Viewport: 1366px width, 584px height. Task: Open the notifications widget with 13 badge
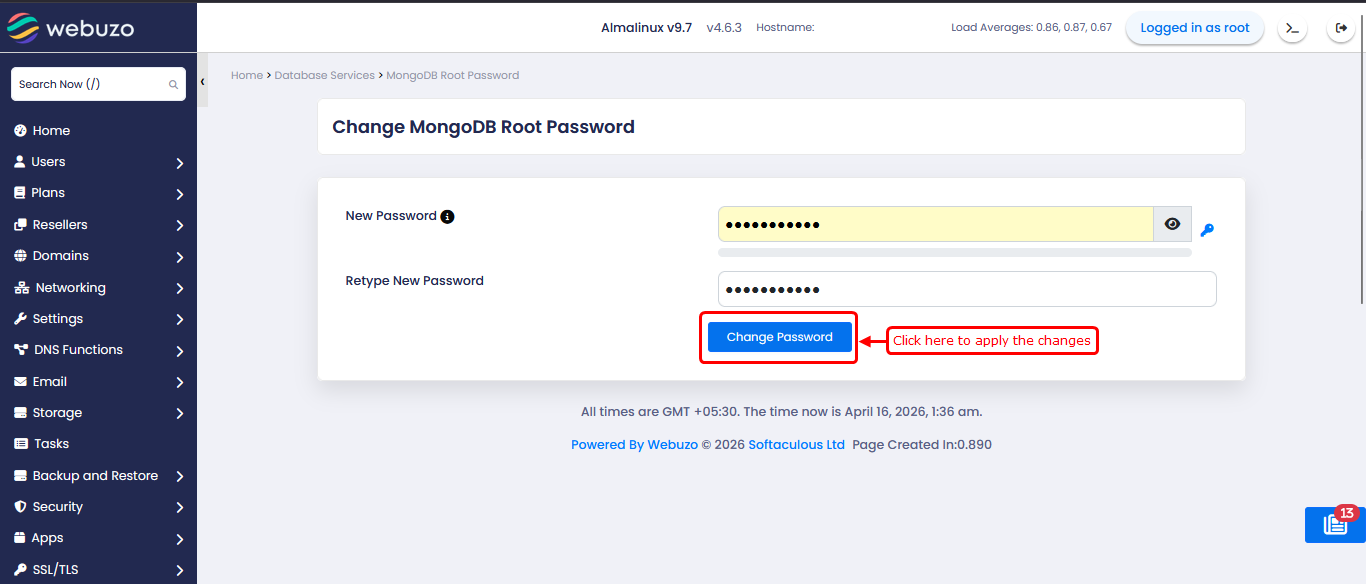1335,525
